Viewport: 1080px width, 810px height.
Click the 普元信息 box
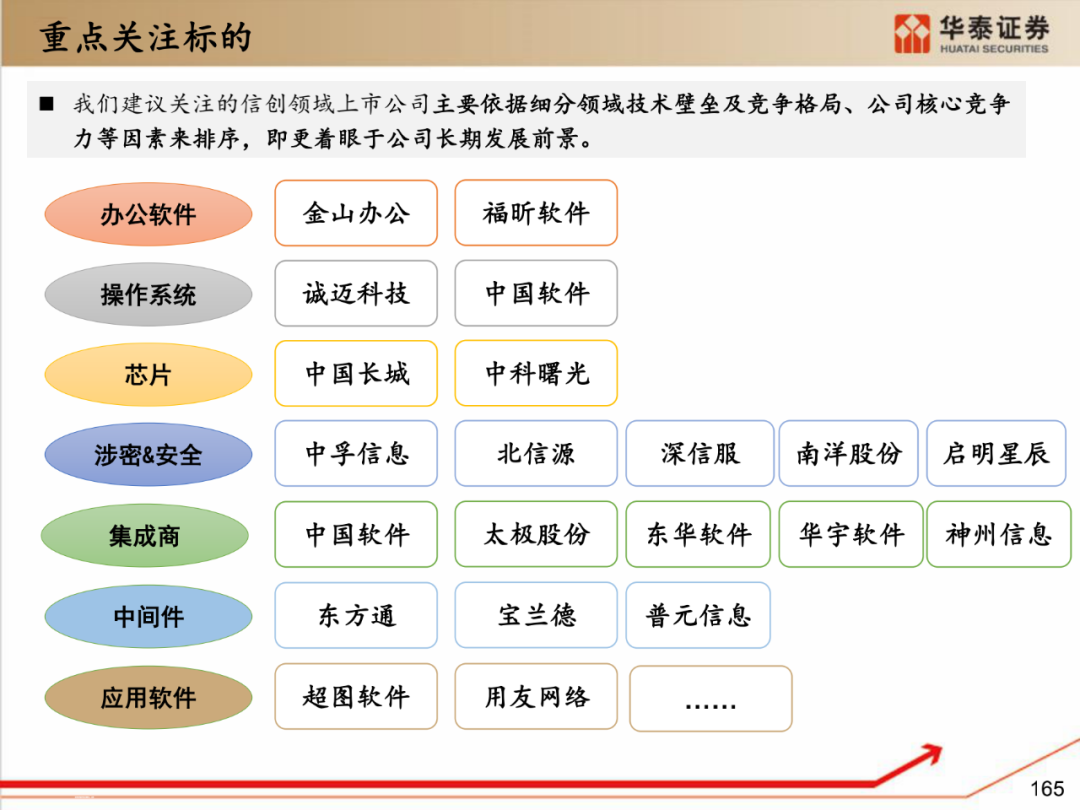coord(698,615)
